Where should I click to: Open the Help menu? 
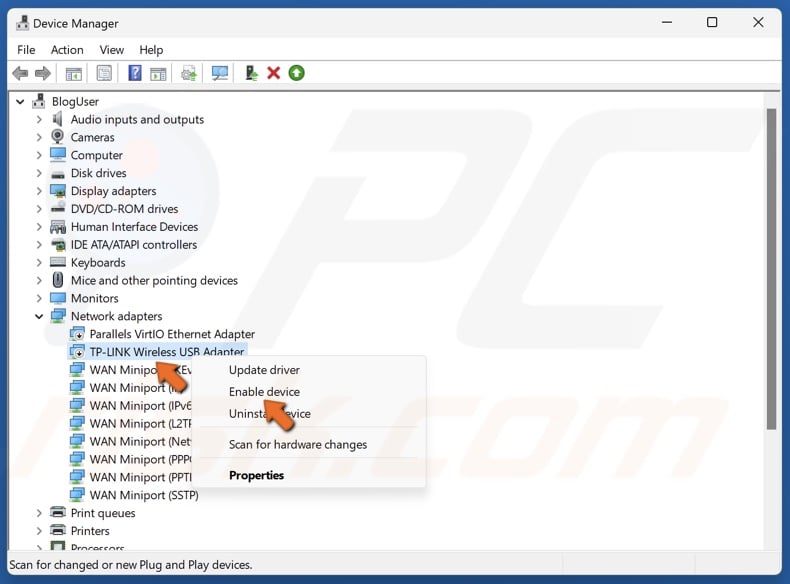(x=151, y=50)
